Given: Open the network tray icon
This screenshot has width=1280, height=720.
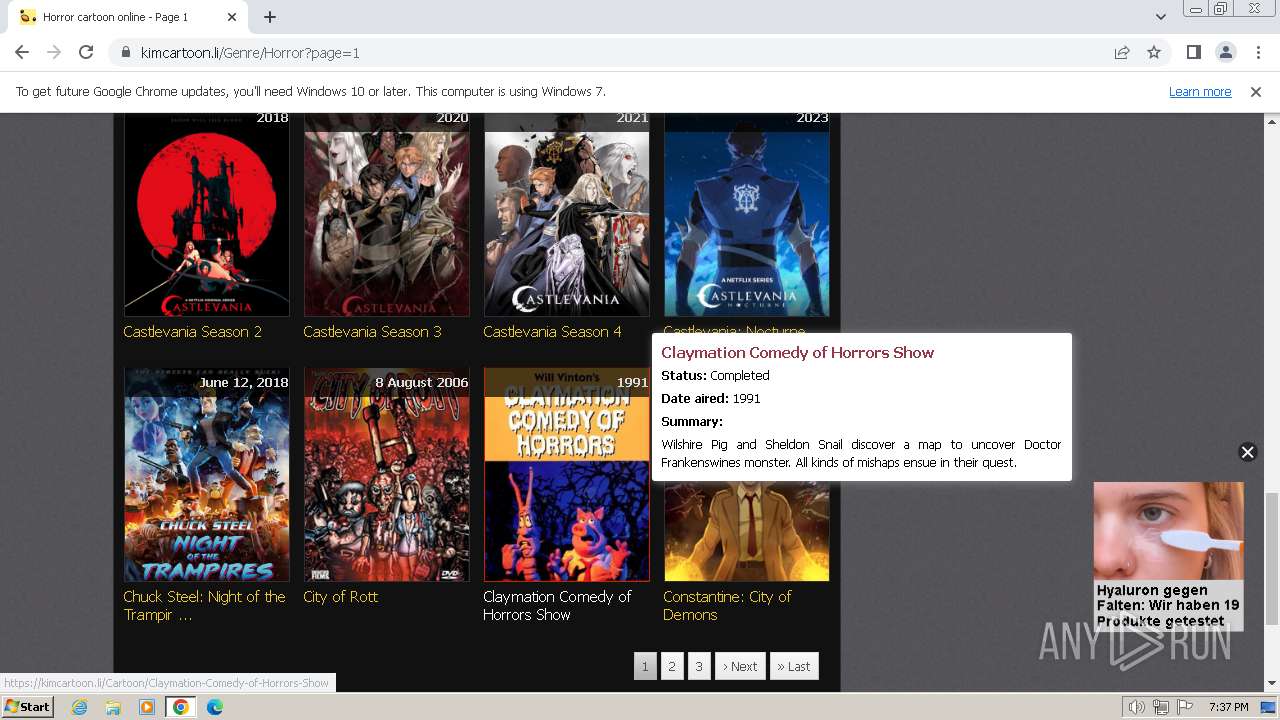Looking at the screenshot, I should click(x=1160, y=707).
